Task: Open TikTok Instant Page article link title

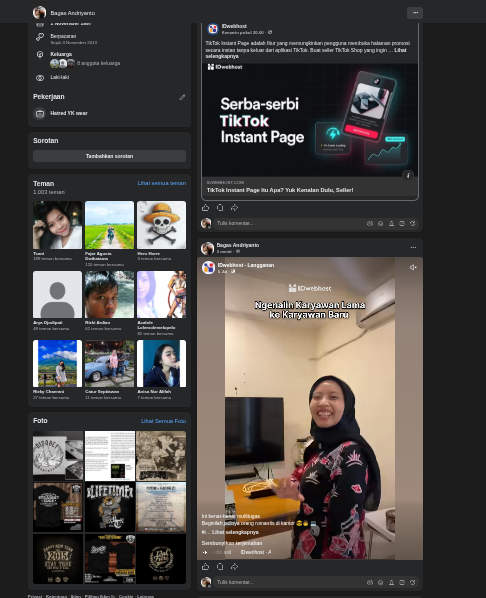Action: pyautogui.click(x=280, y=190)
